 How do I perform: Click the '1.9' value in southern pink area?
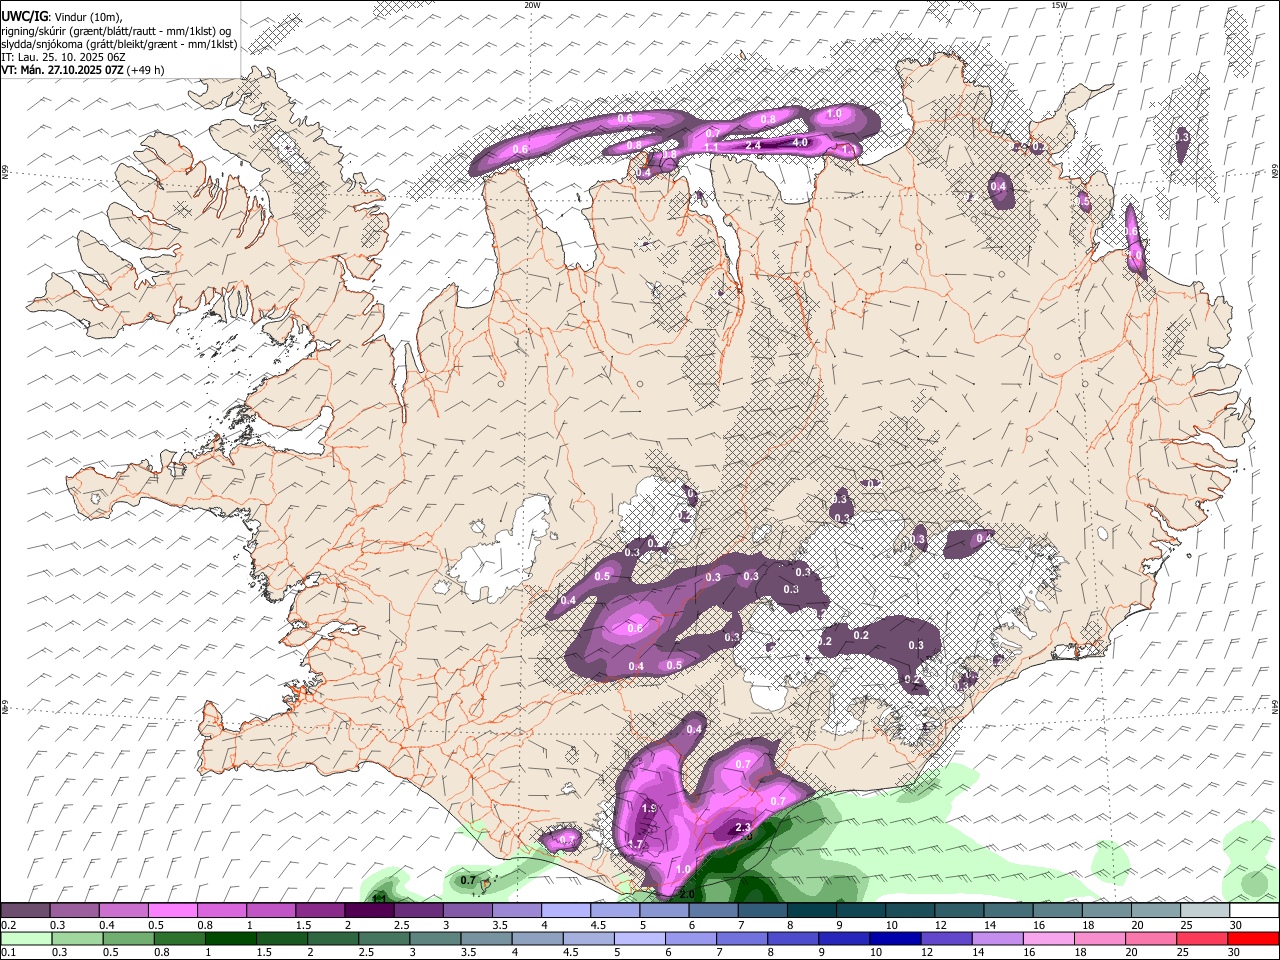[x=648, y=808]
